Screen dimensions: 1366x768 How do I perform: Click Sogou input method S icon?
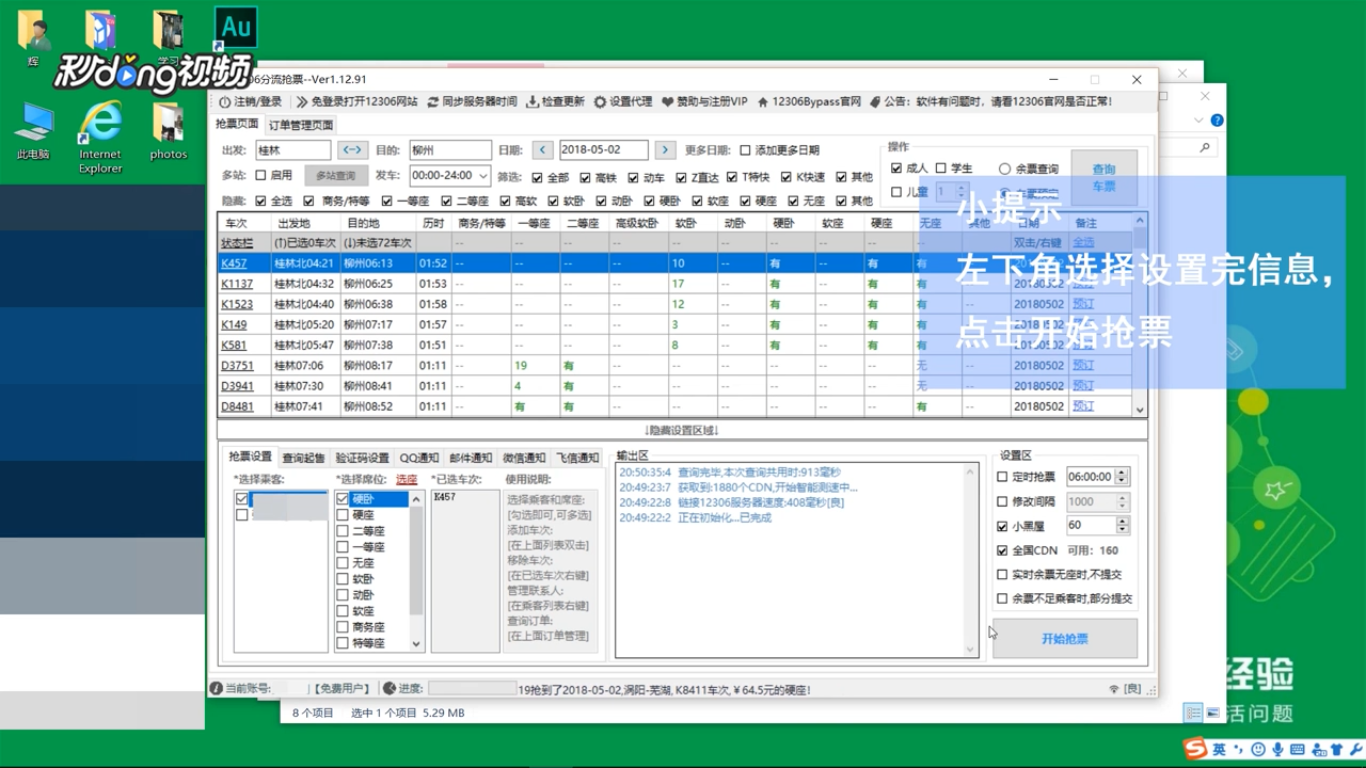[1195, 749]
